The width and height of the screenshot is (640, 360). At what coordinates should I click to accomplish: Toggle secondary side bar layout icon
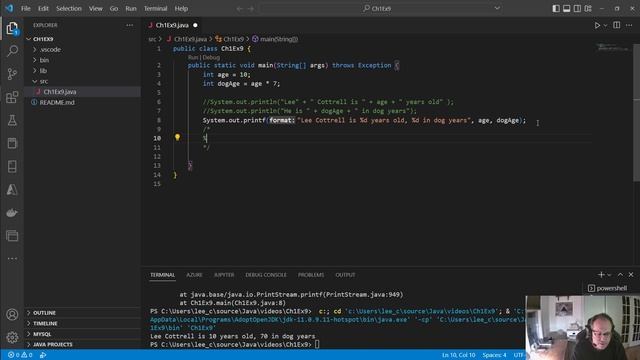tap(577, 8)
